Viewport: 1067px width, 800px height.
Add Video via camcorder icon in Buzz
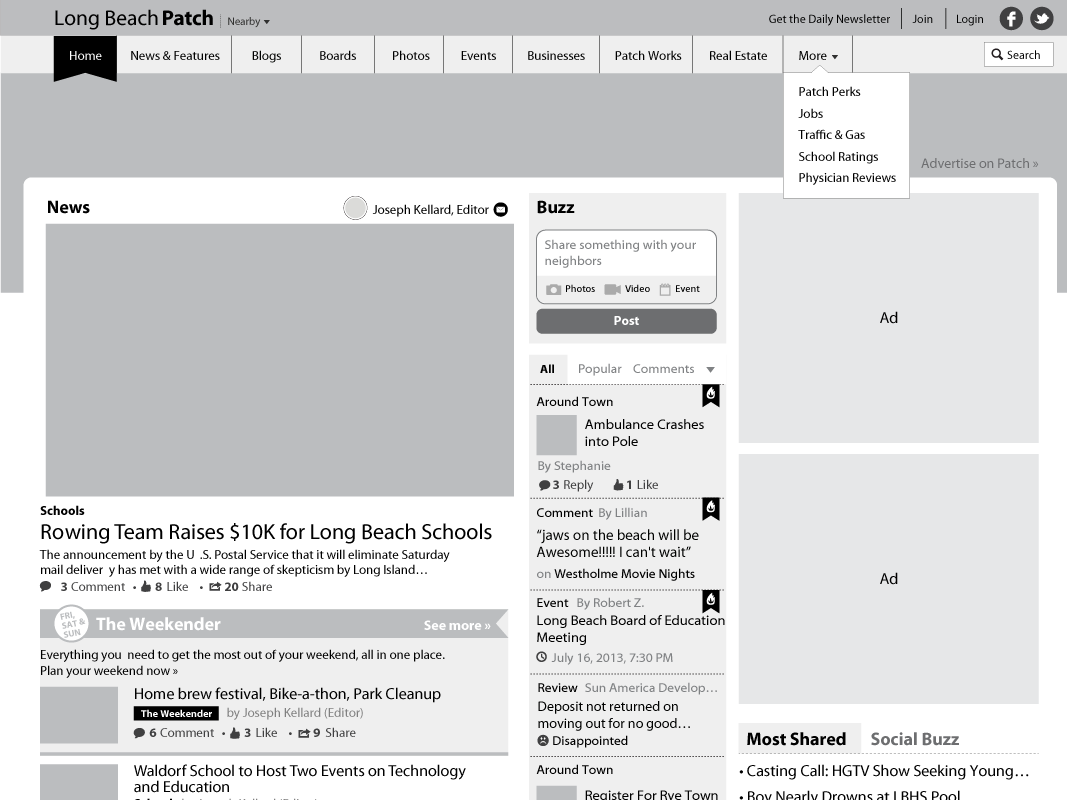pos(612,289)
